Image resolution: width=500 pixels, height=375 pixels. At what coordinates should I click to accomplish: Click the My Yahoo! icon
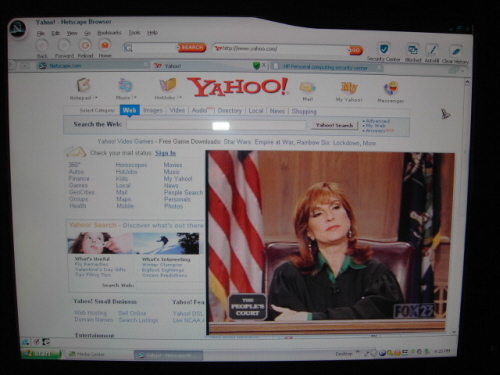[x=349, y=88]
